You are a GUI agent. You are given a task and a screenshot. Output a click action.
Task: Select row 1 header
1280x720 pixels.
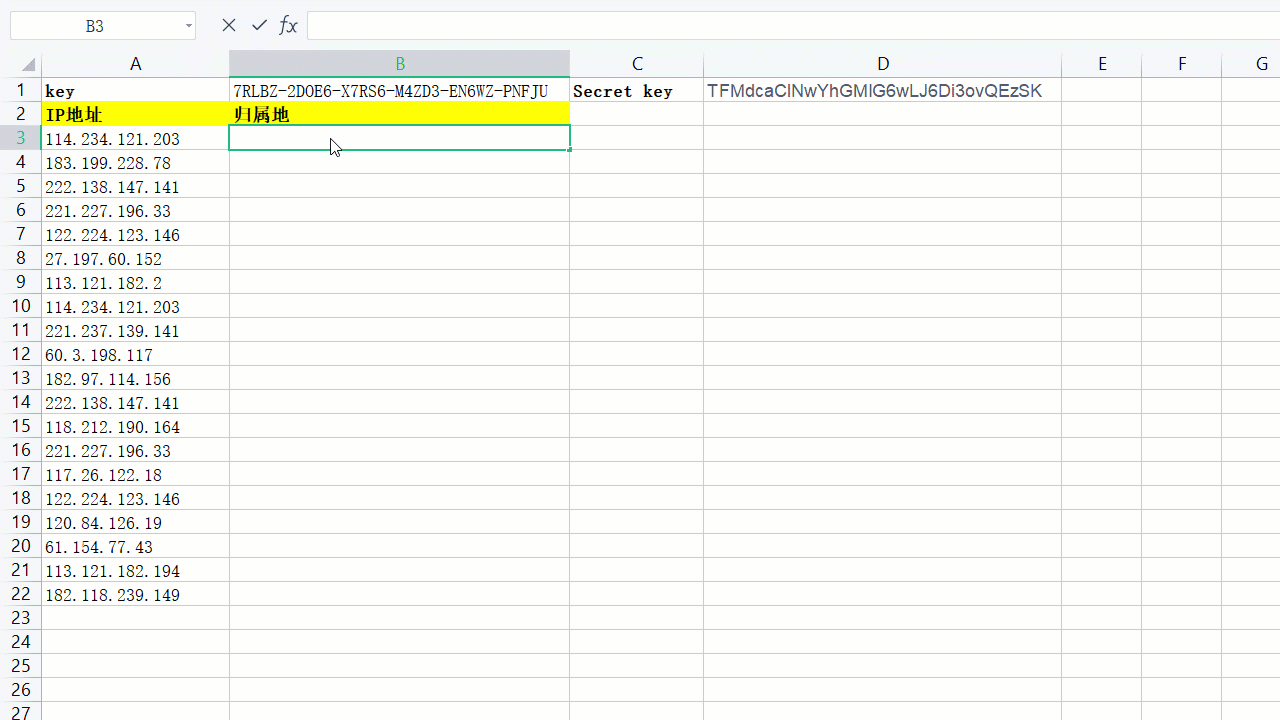pos(21,90)
